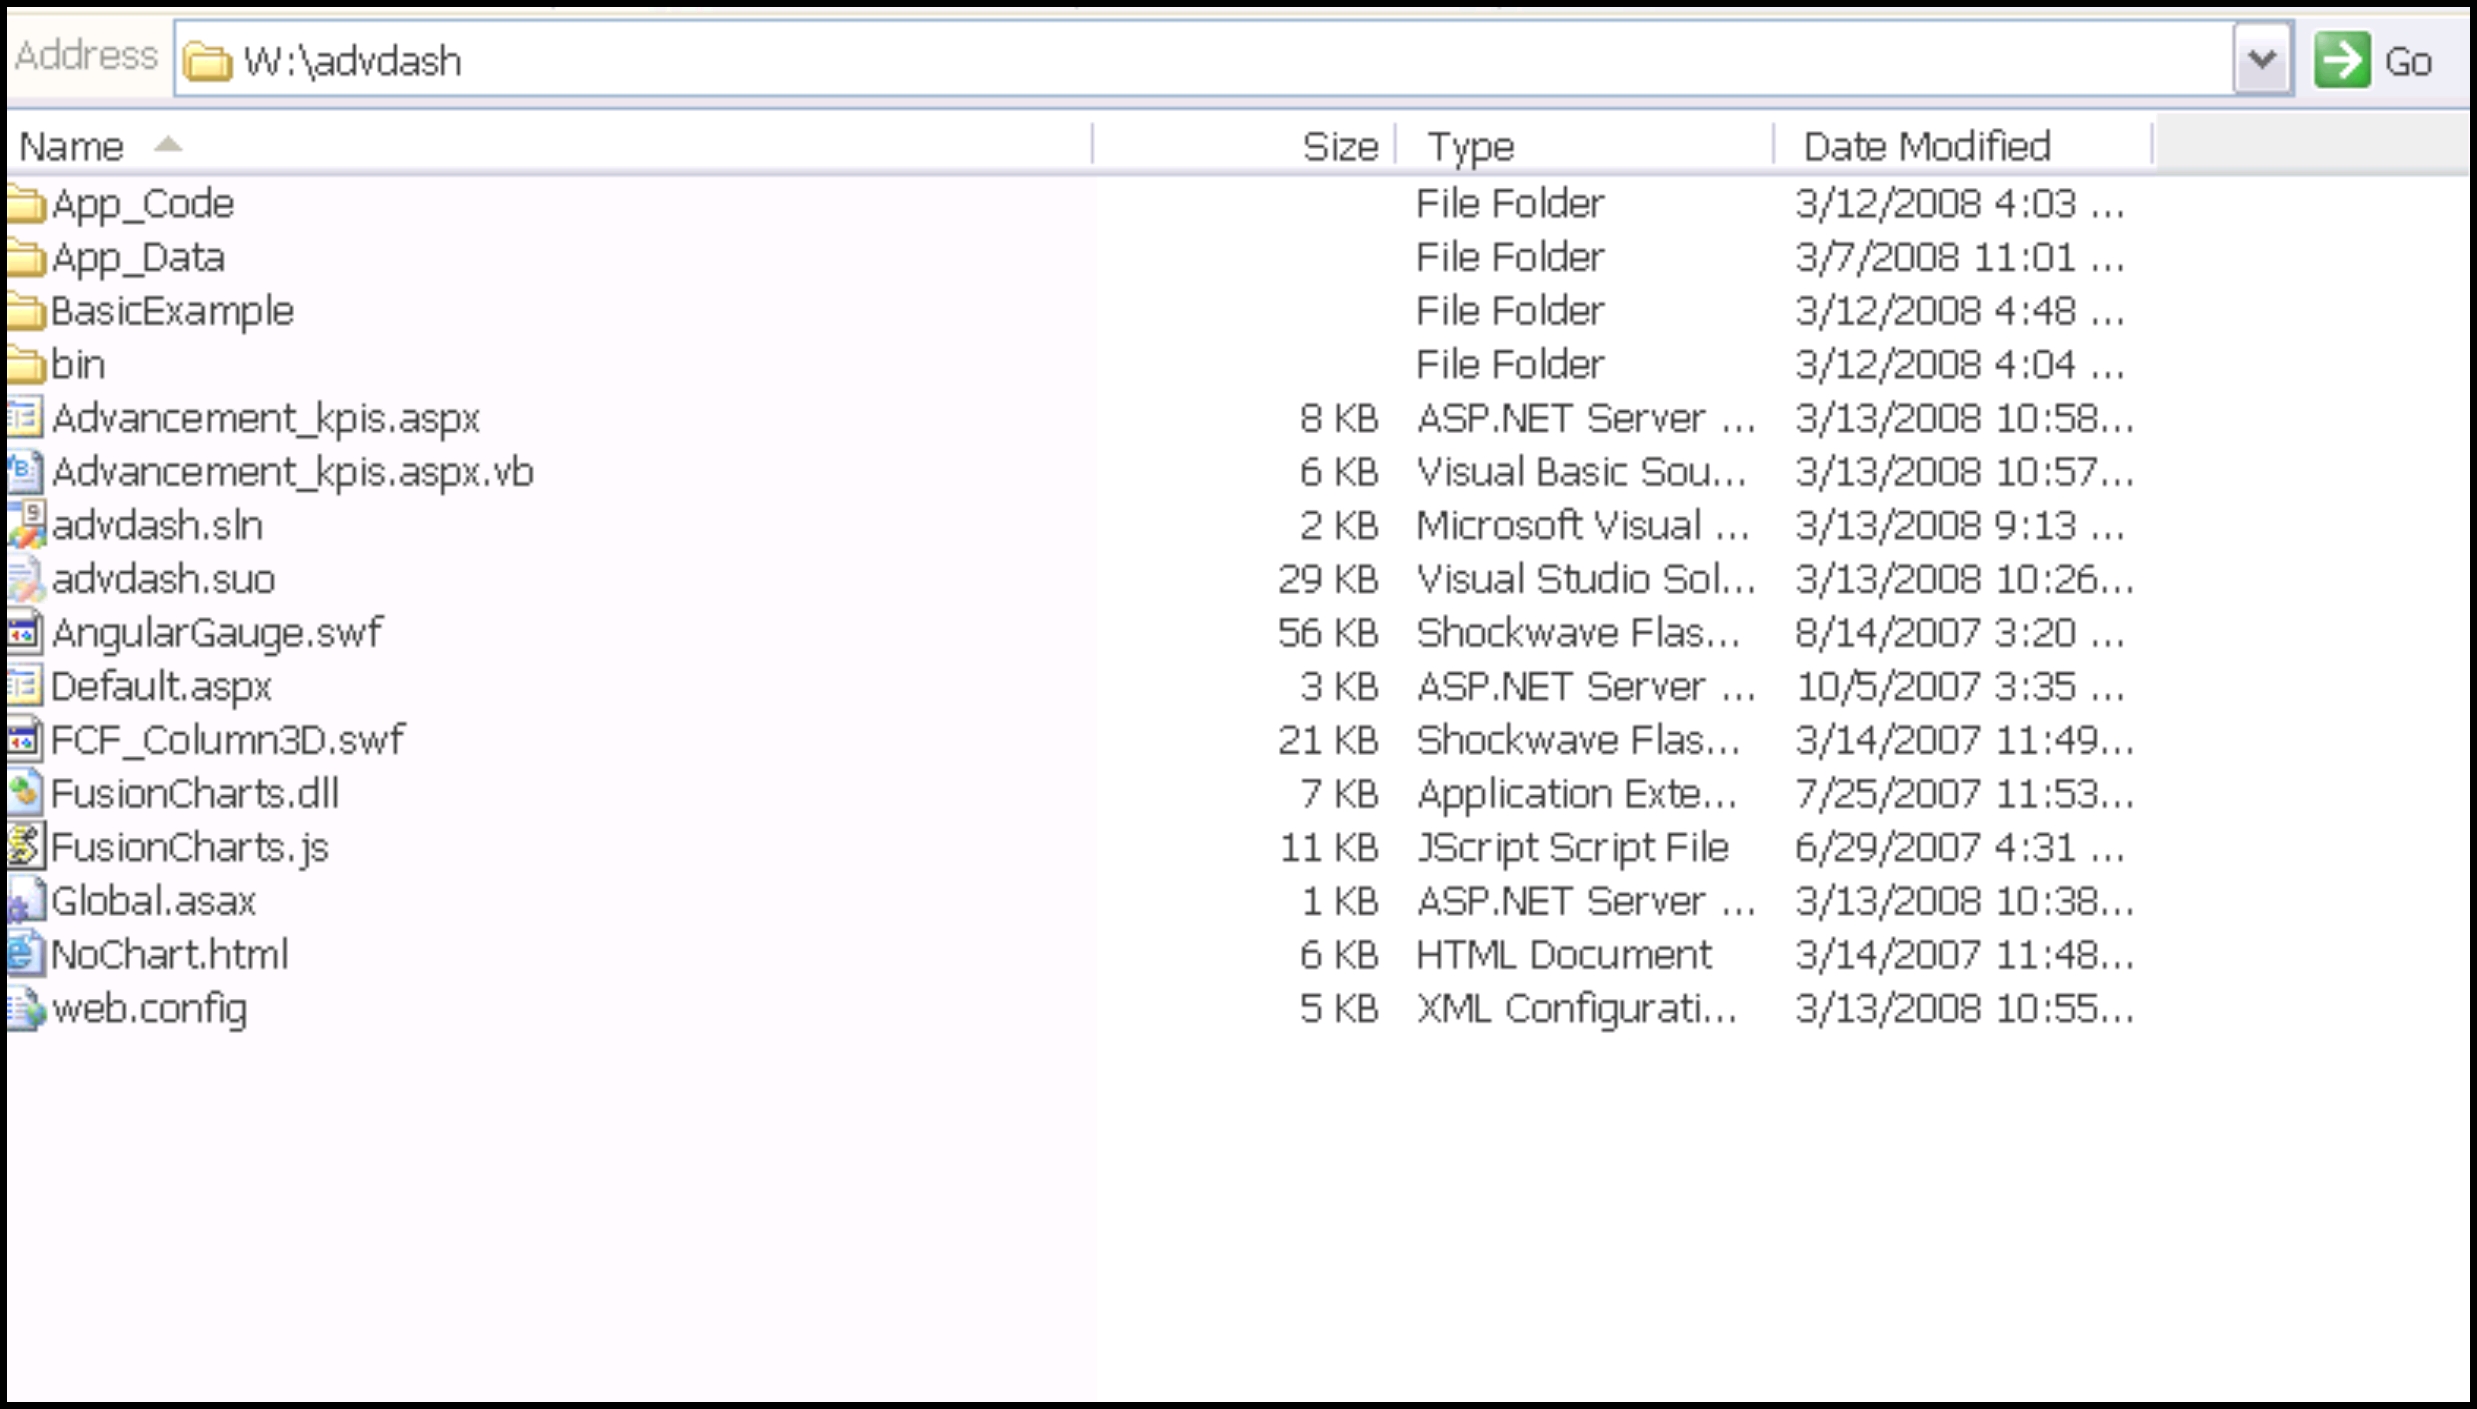Select the FCF_Column3D.swf file name

coord(228,741)
